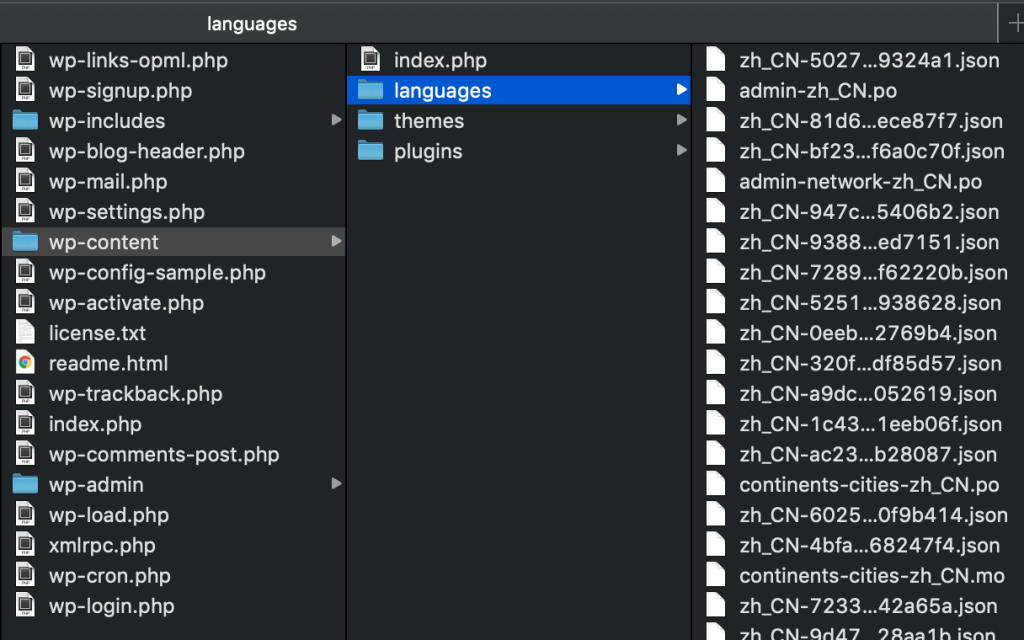Select zh_CN-9388...ed7151.json

coord(869,242)
